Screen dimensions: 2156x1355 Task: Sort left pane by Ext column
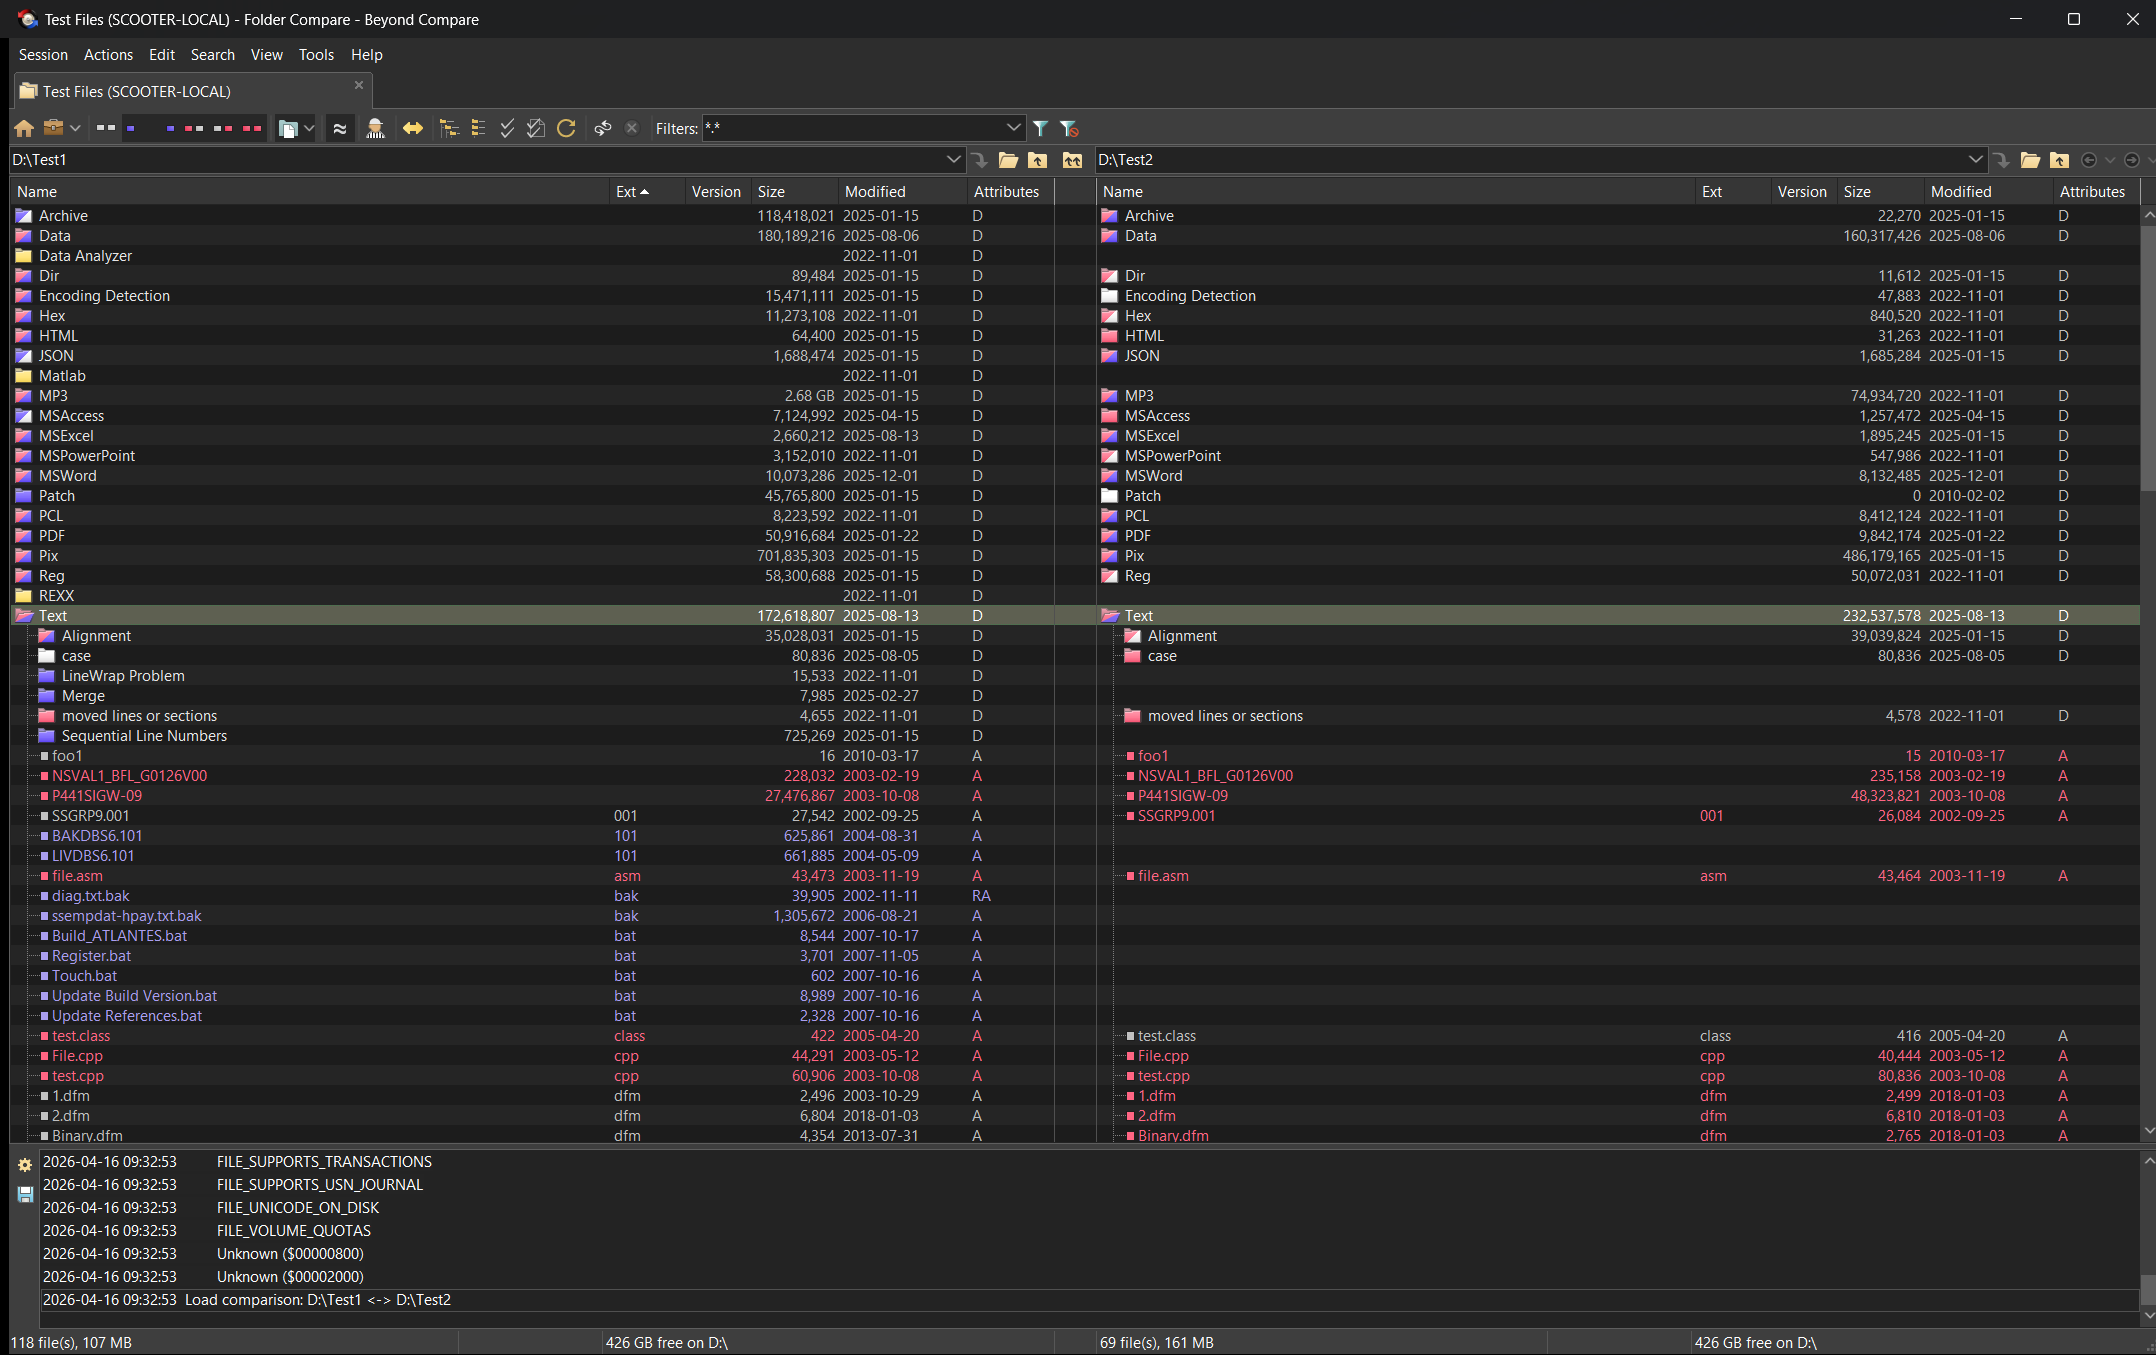tap(646, 192)
